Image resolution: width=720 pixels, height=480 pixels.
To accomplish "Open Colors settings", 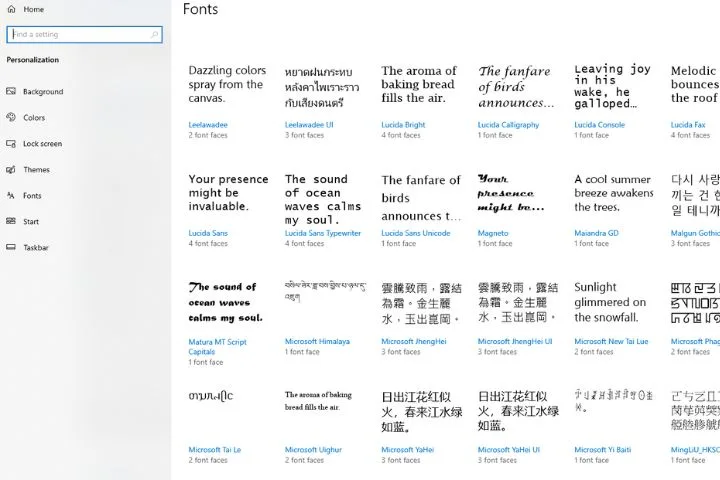I will [x=34, y=118].
